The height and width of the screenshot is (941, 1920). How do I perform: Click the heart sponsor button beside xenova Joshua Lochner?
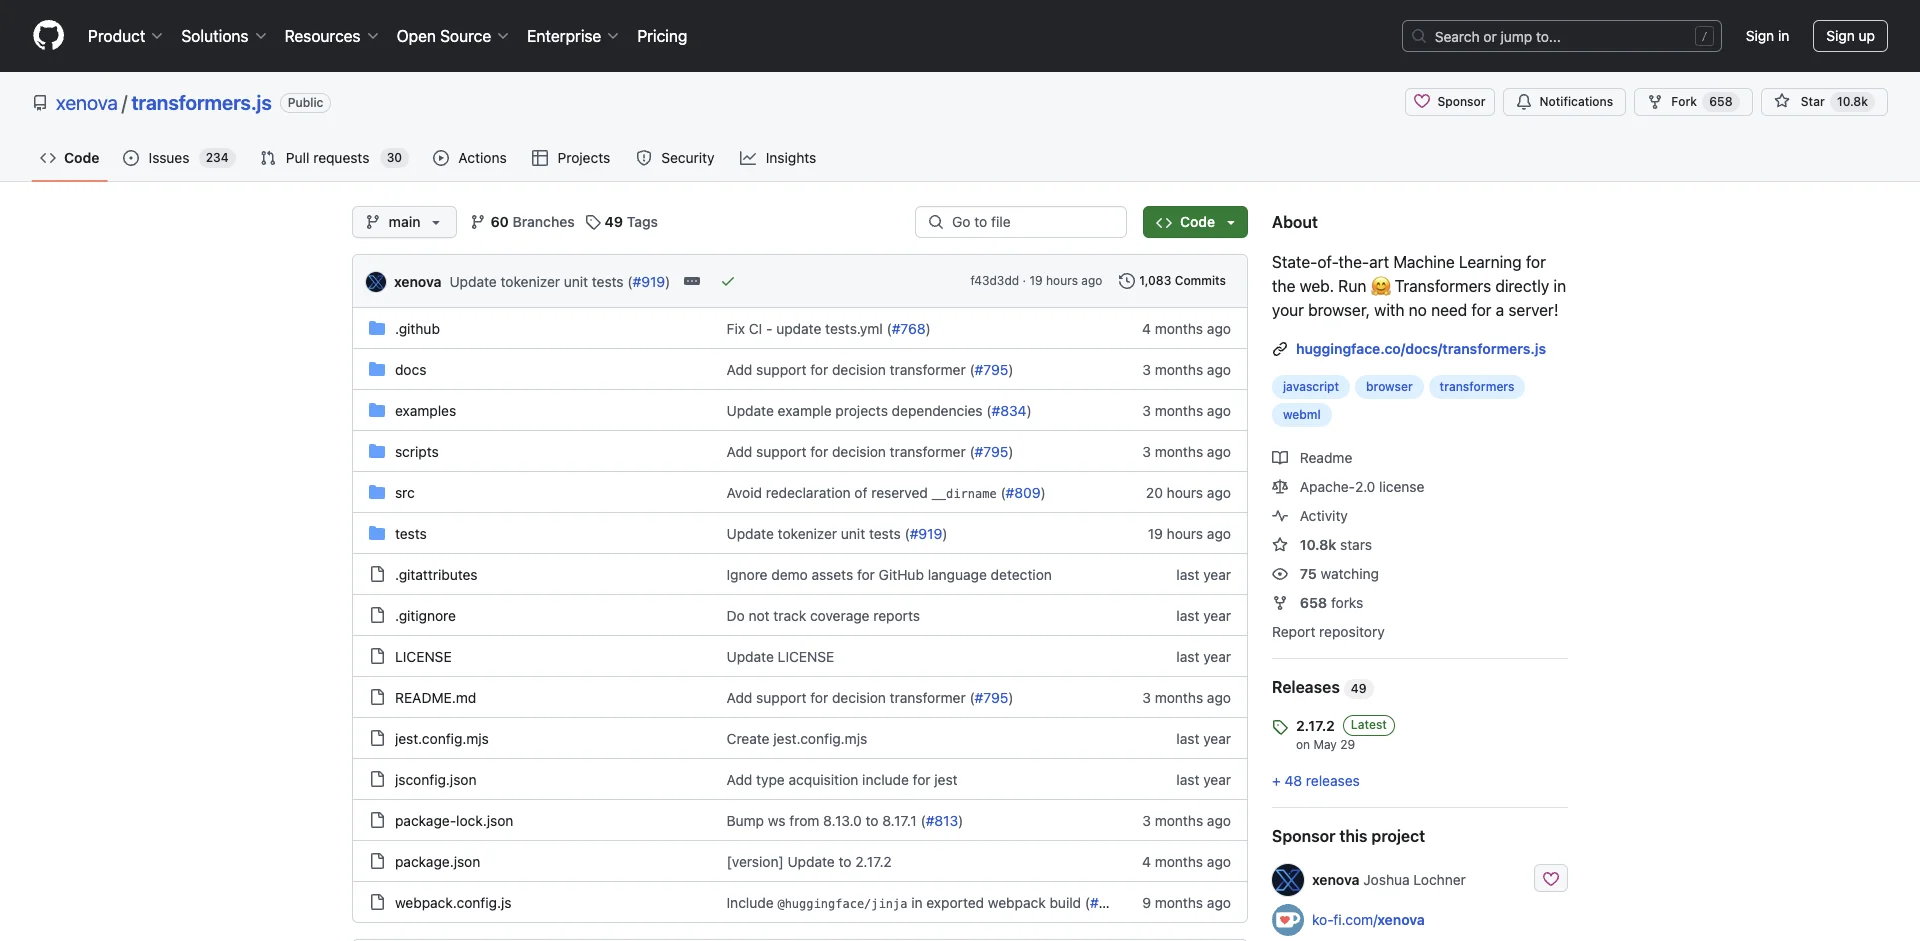[1551, 879]
